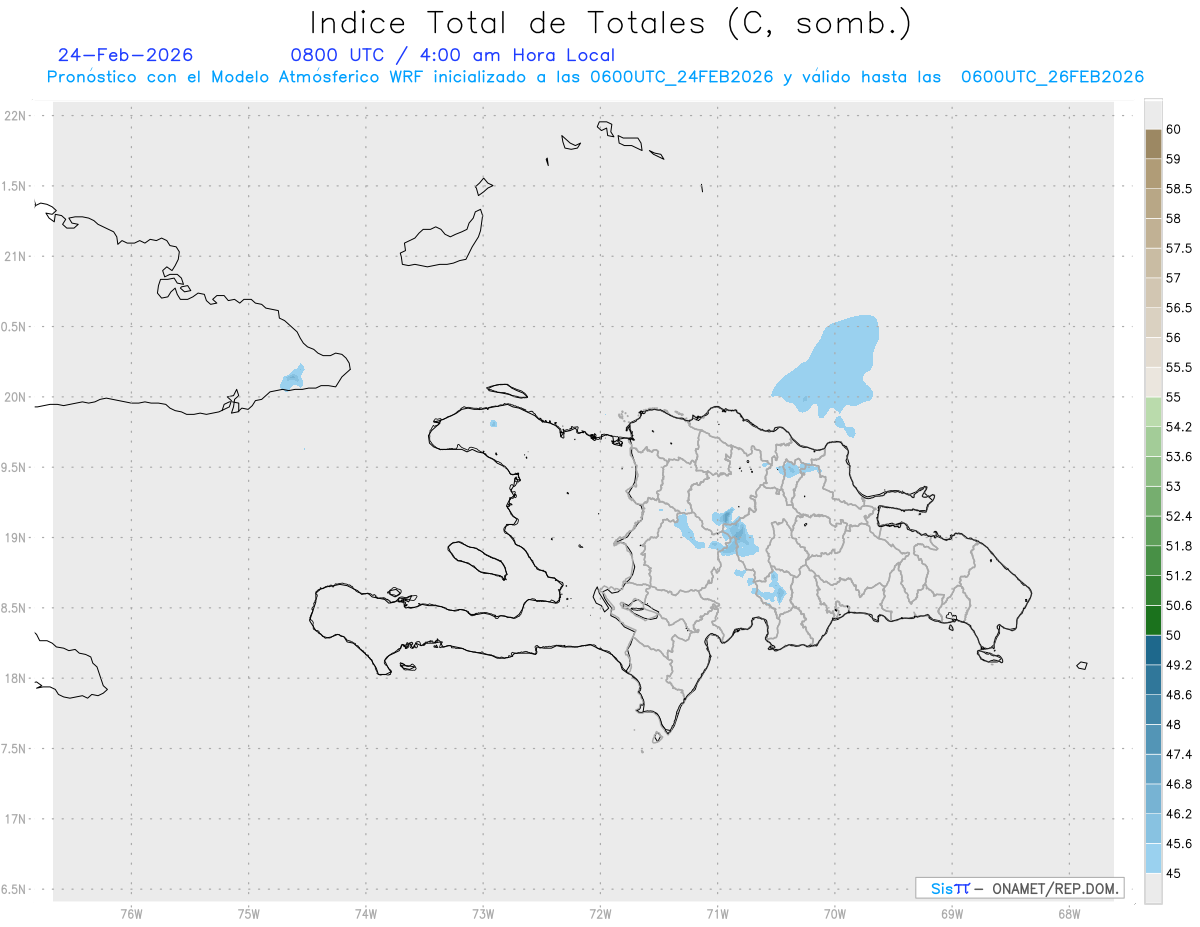This screenshot has height=927, width=1200.
Task: Click the "46.8" colorbar value
Action: (1179, 784)
